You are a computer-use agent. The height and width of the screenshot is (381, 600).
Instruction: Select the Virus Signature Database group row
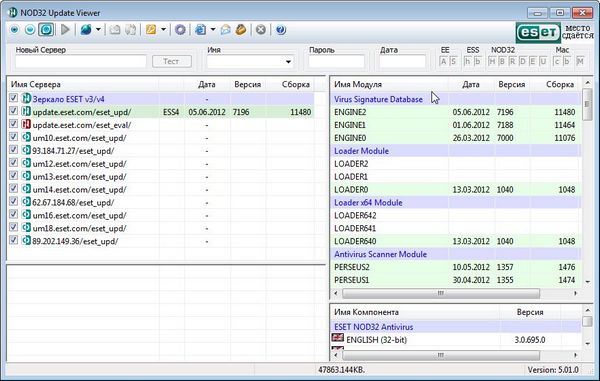tap(456, 99)
